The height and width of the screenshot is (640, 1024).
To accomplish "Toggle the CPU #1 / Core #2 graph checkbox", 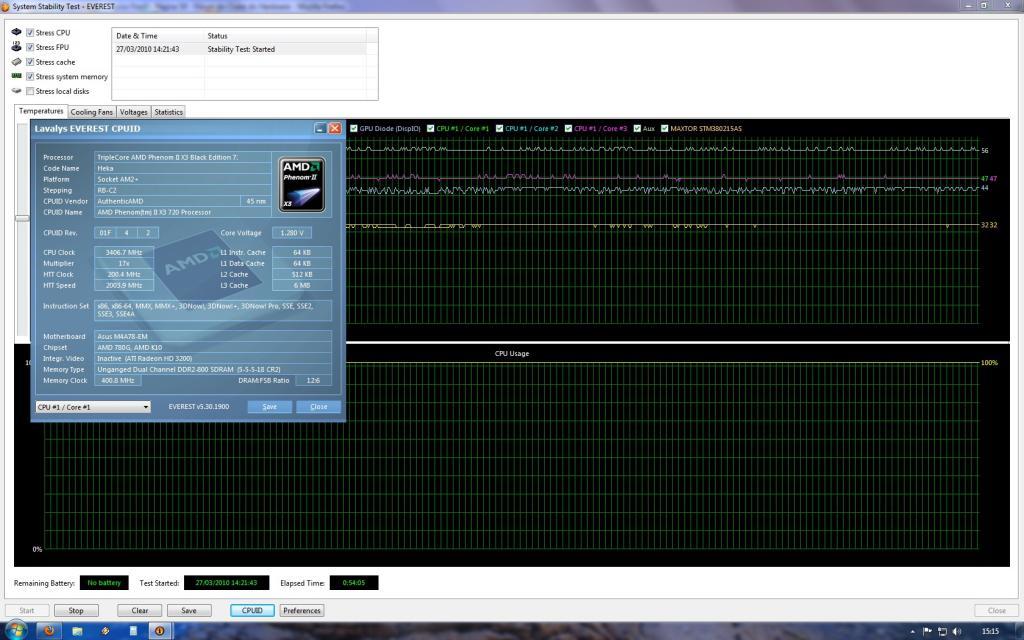I will 500,128.
